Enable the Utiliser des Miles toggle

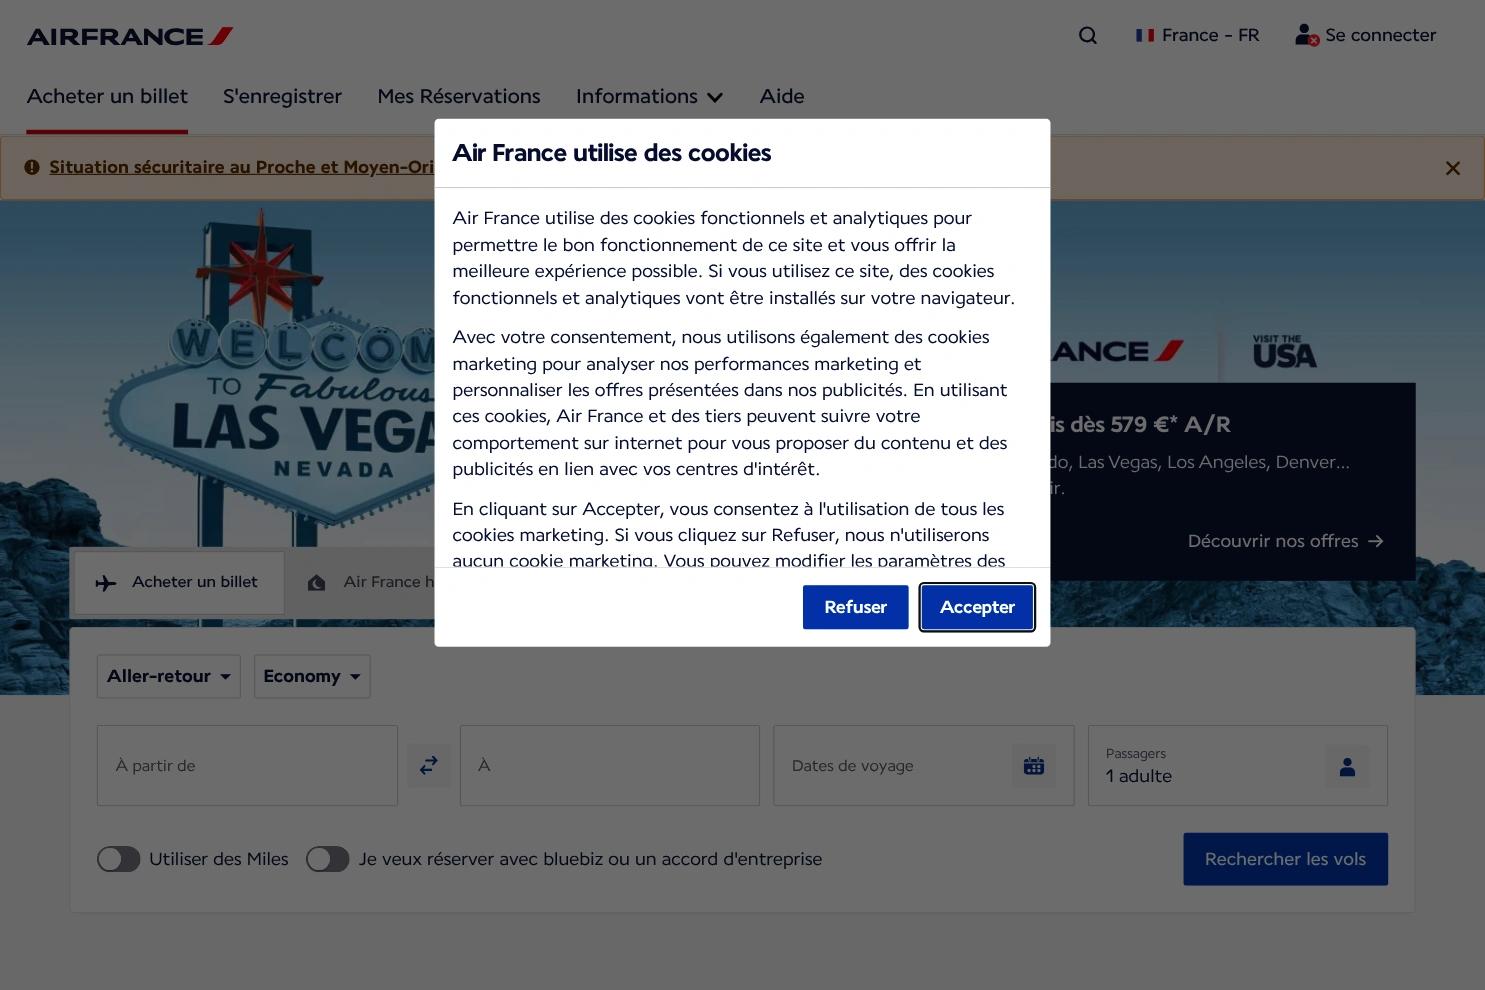coord(118,859)
